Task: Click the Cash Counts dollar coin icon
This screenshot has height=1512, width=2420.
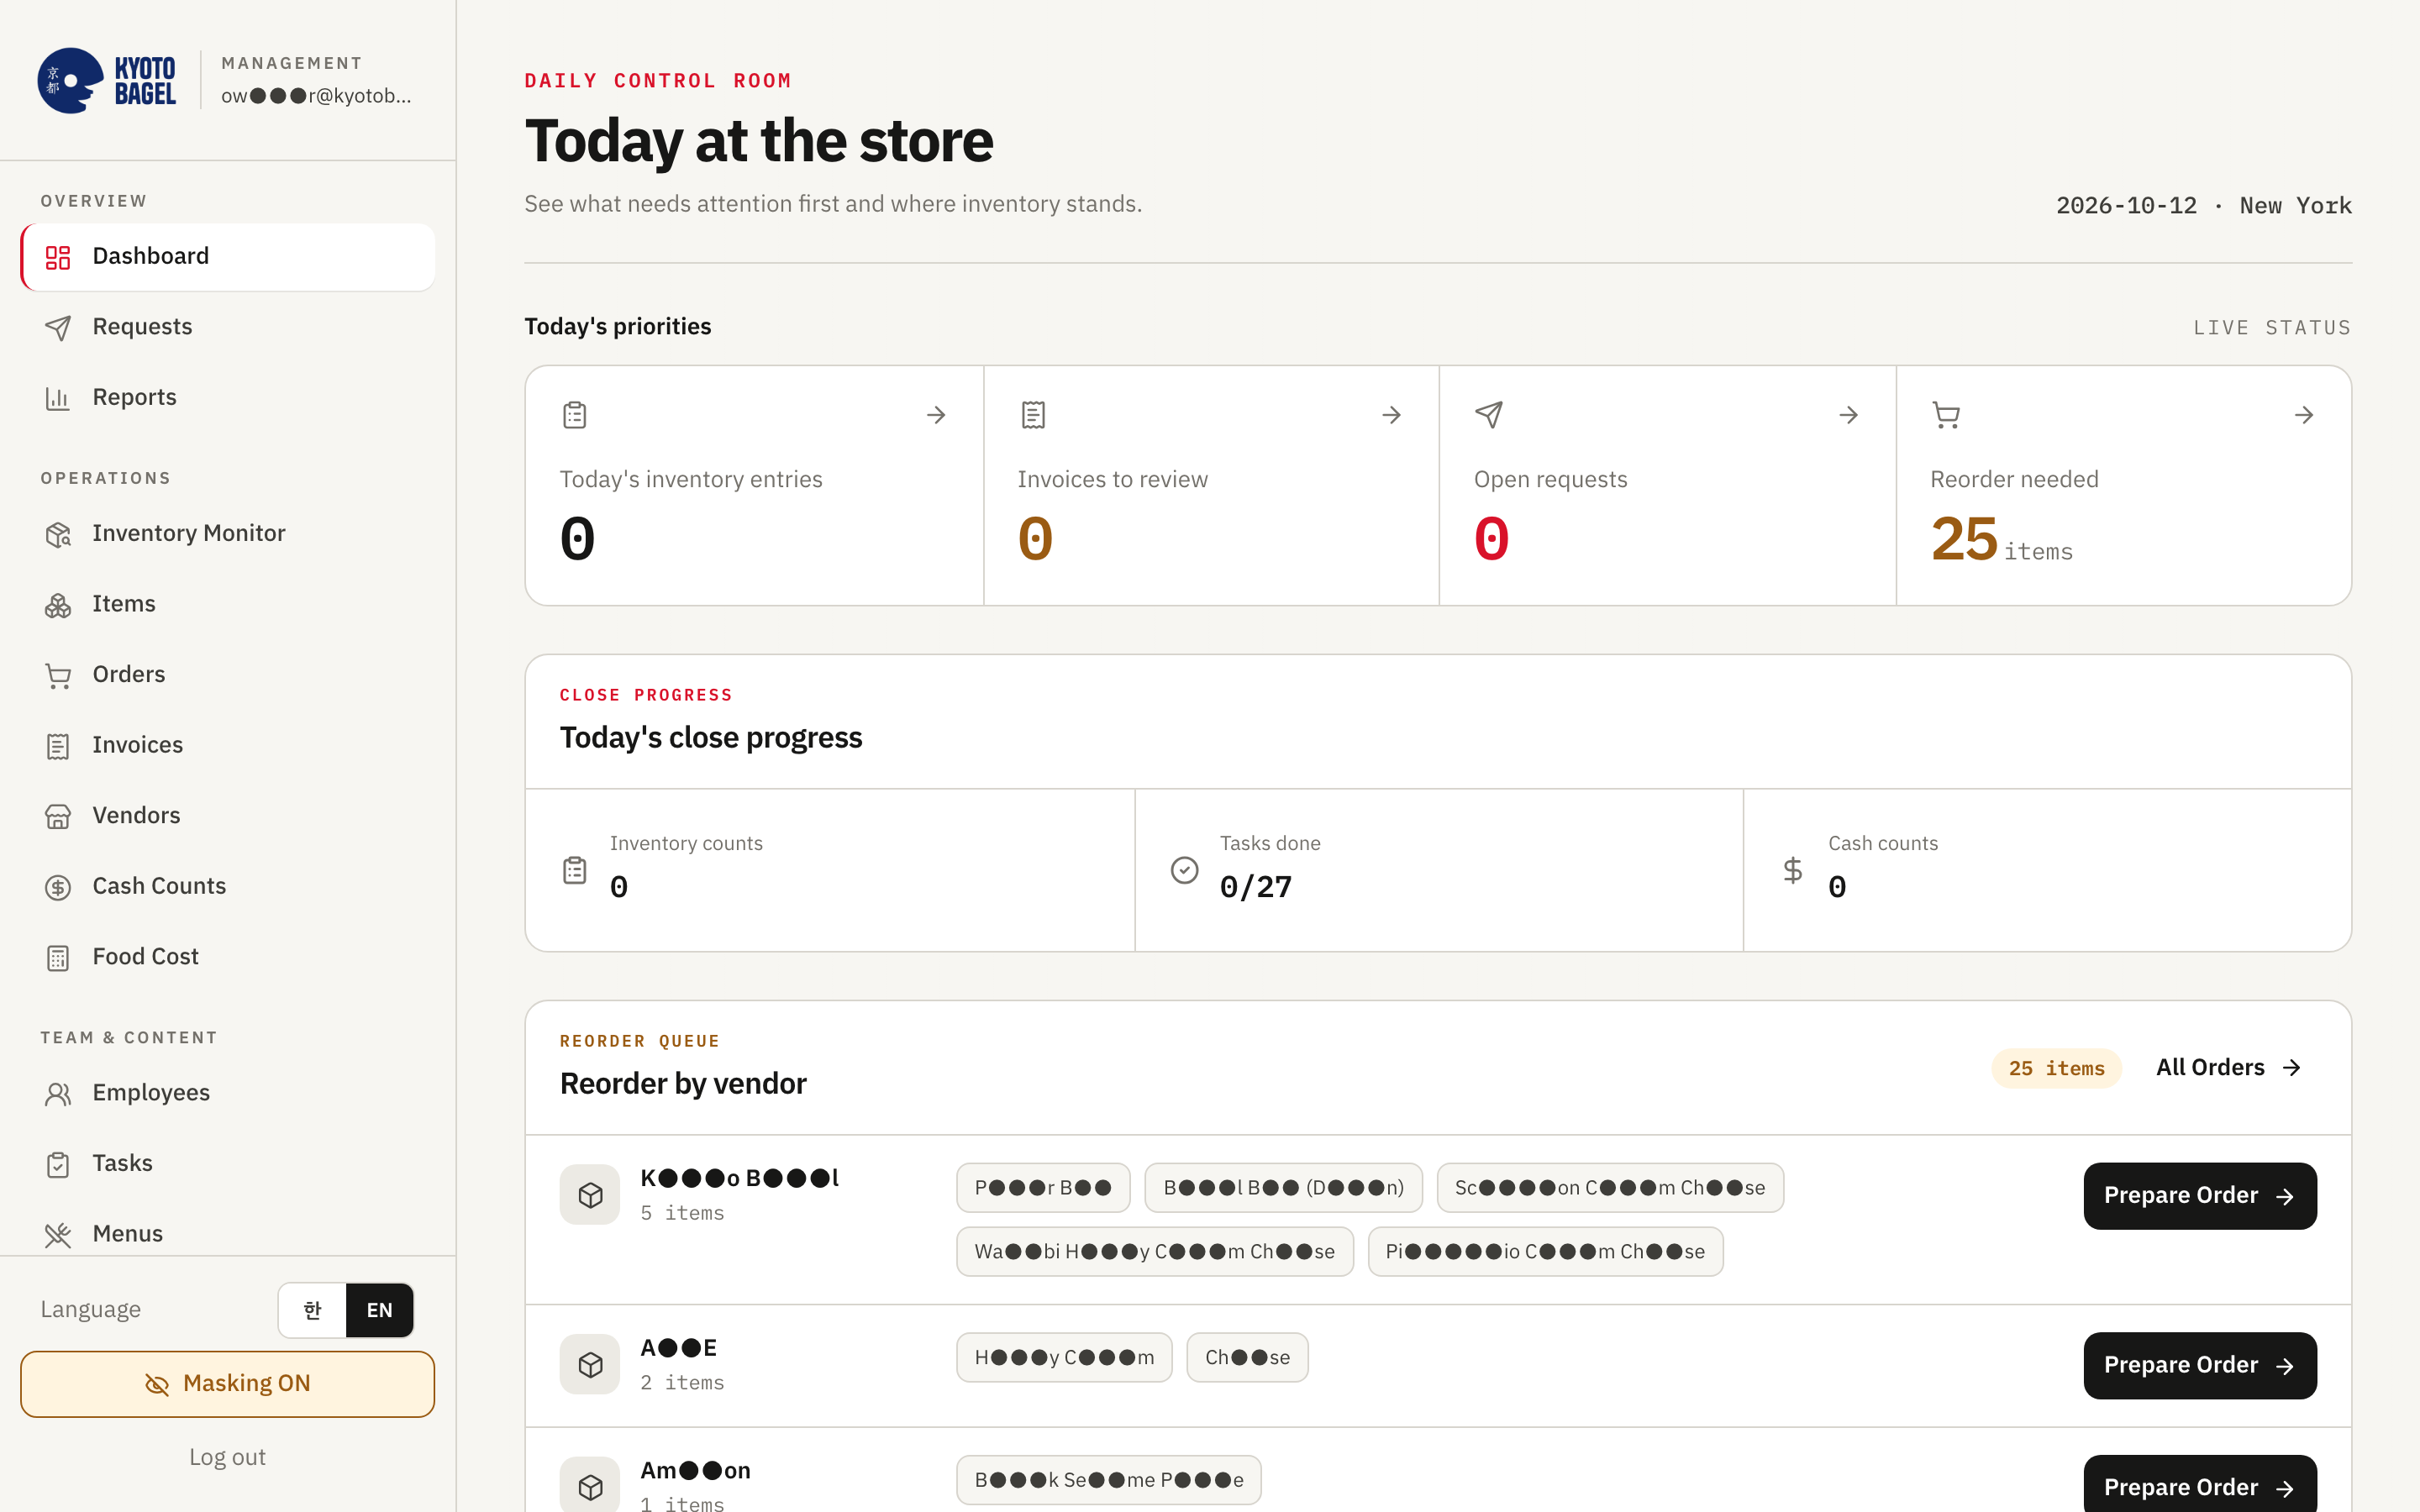Action: point(58,887)
